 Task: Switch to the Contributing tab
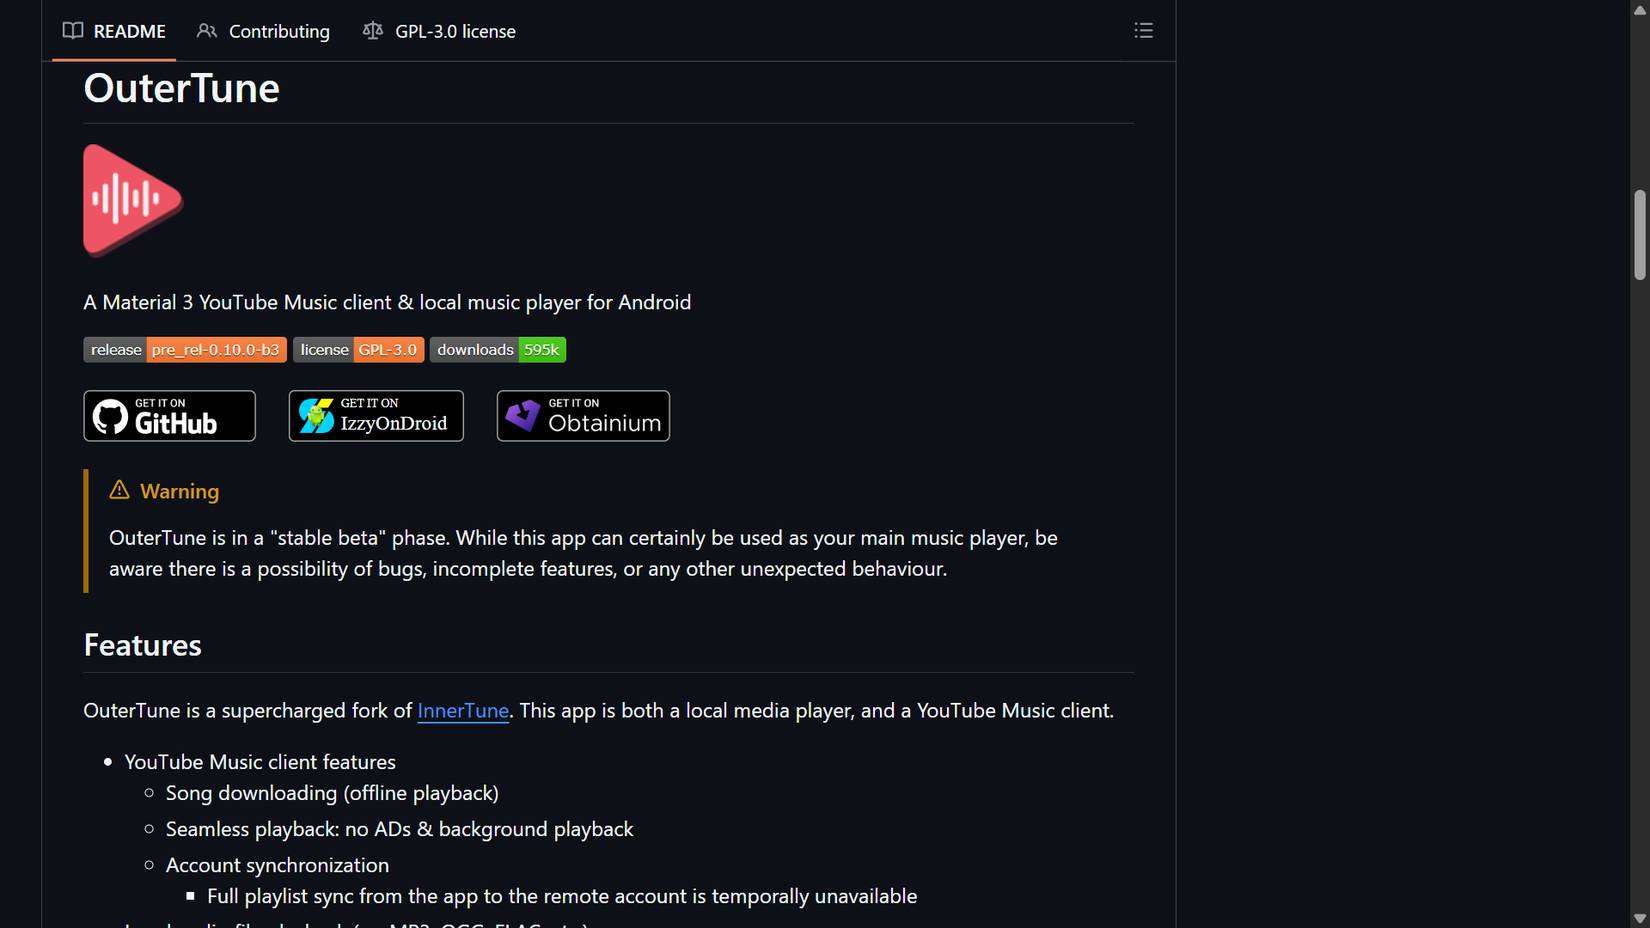[263, 31]
